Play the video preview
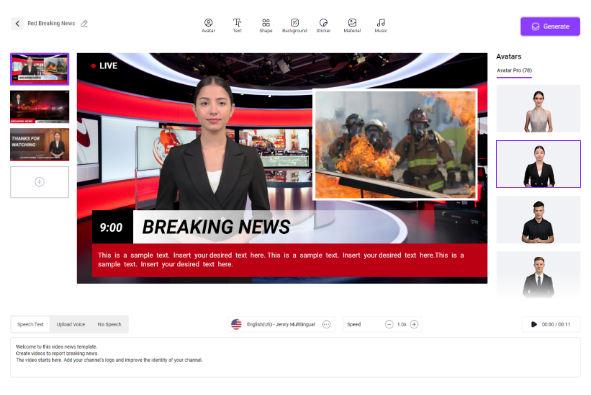 click(x=534, y=324)
